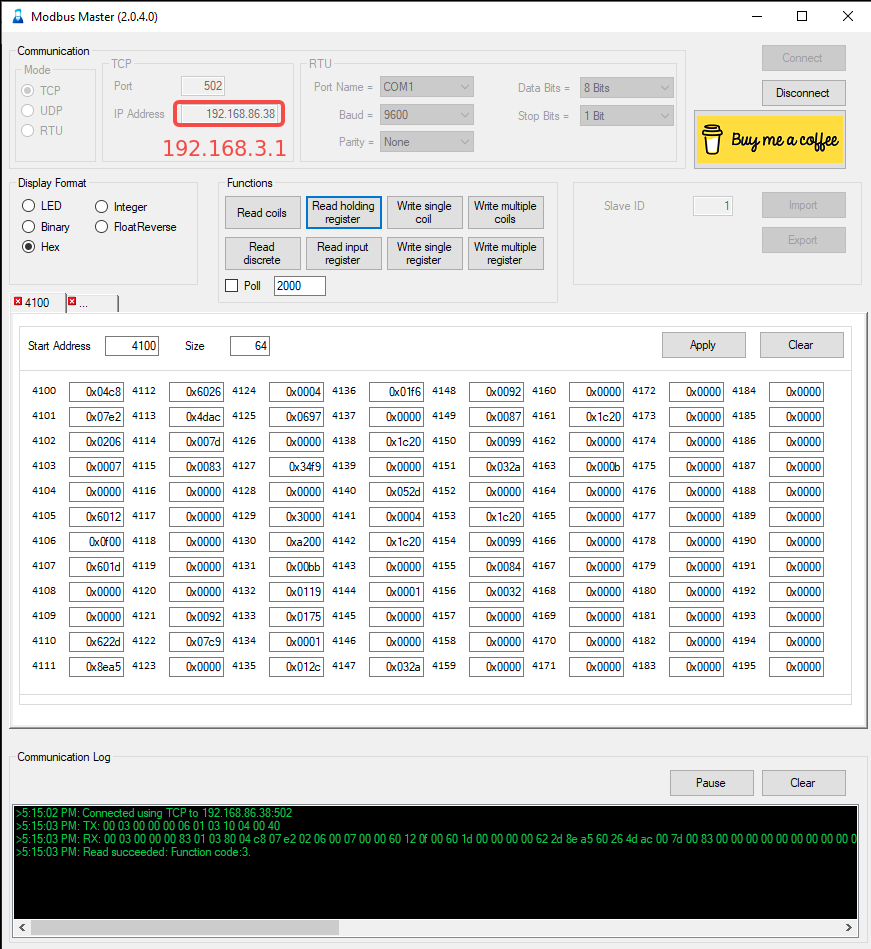Switch to the 4100 tab

pos(40,302)
